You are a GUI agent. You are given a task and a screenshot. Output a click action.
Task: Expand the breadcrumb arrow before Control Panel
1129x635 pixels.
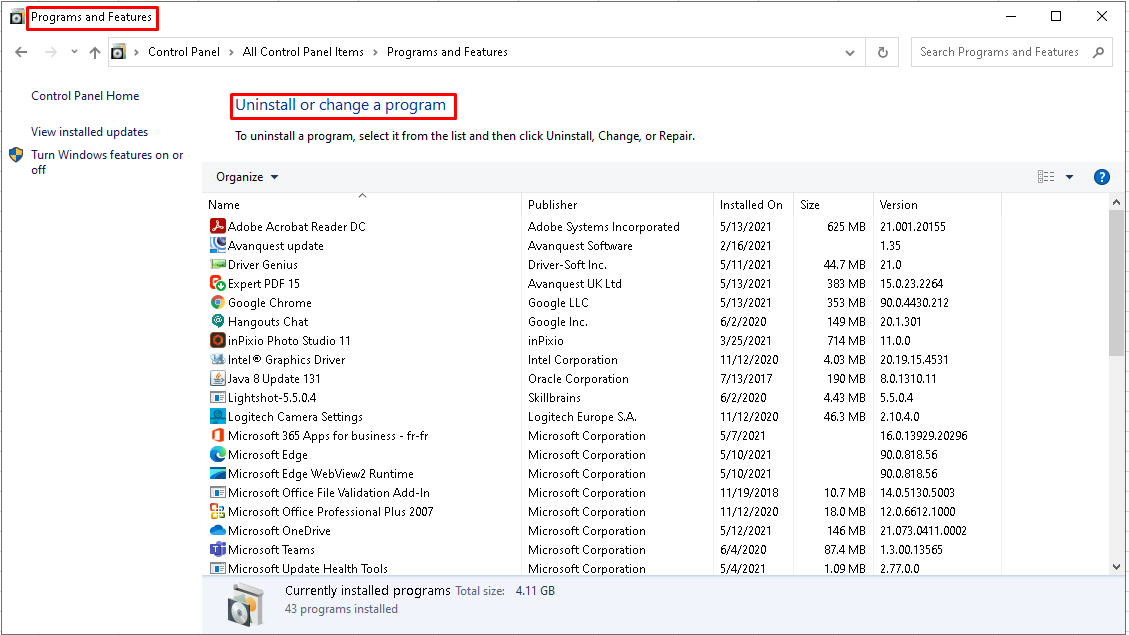click(136, 52)
